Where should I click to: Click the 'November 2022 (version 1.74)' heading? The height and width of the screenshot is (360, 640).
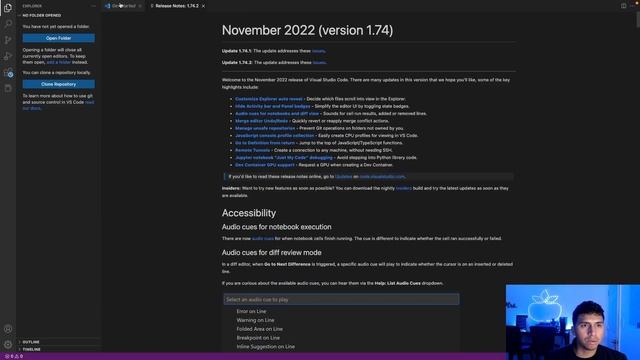[x=307, y=30]
